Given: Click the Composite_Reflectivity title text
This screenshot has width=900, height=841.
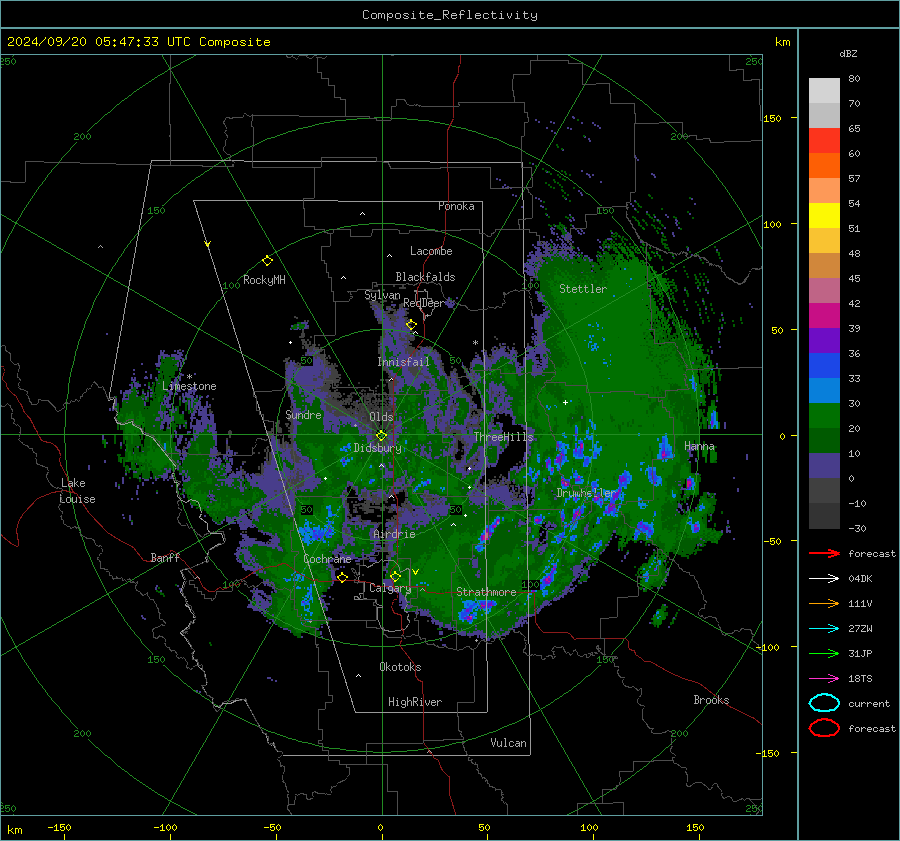Looking at the screenshot, I should (x=450, y=15).
